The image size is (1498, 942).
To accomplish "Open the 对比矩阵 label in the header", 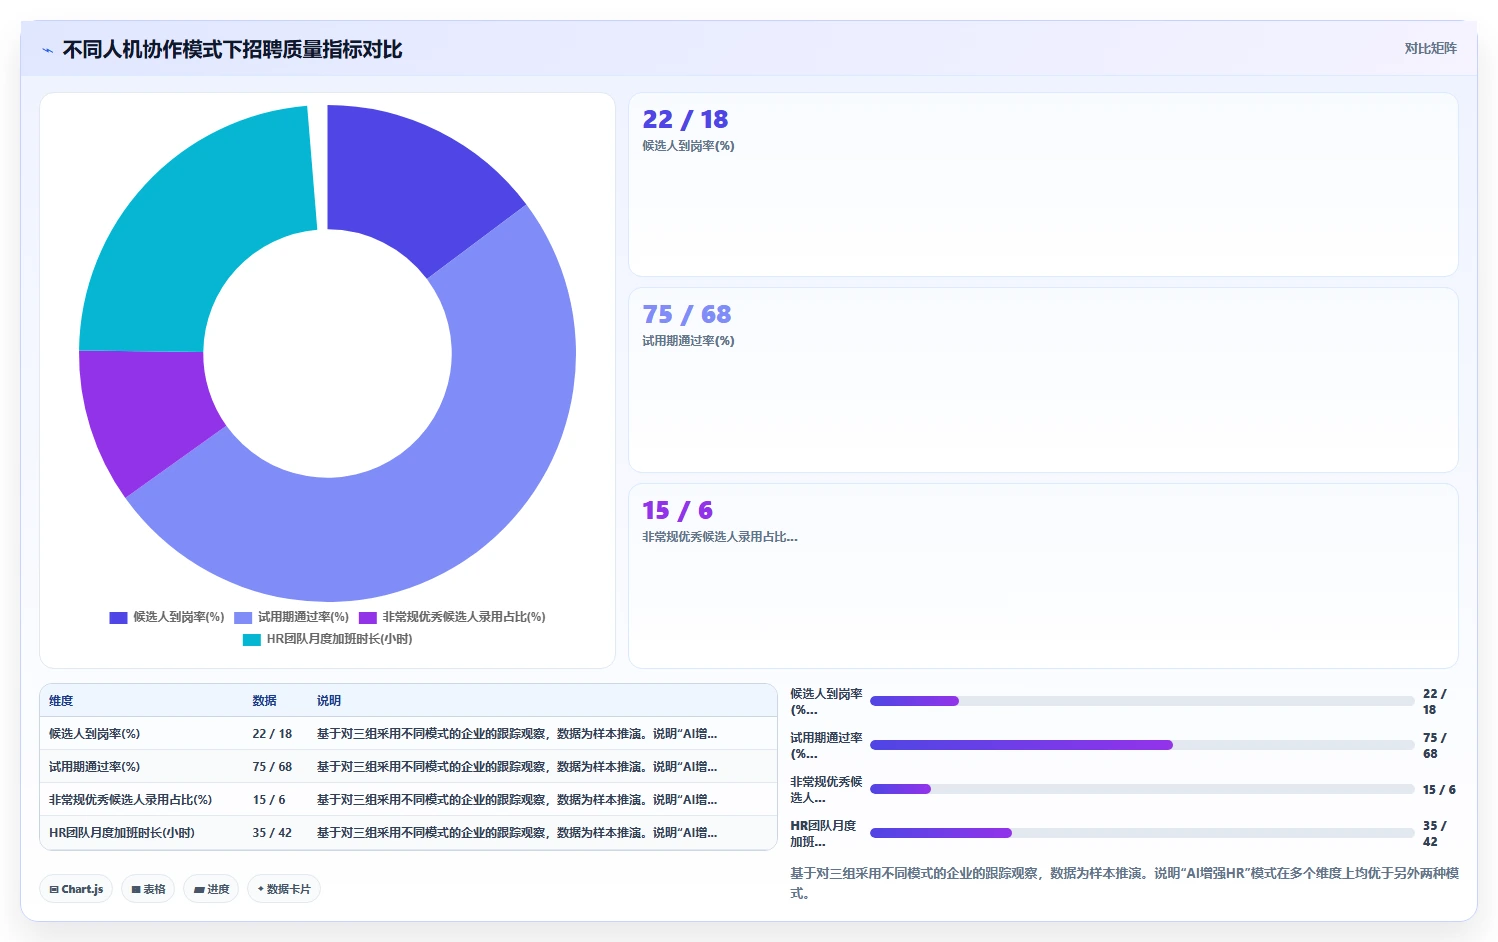I will pos(1430,48).
